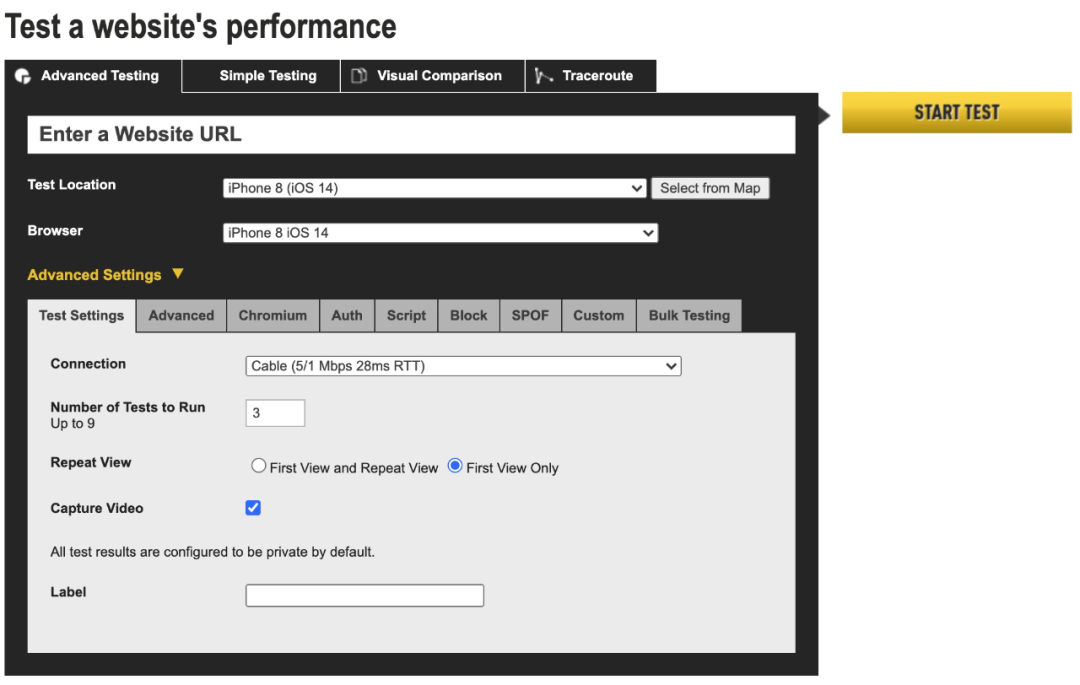The image size is (1080, 685).
Task: Open the Connection speed dropdown
Action: click(x=463, y=366)
